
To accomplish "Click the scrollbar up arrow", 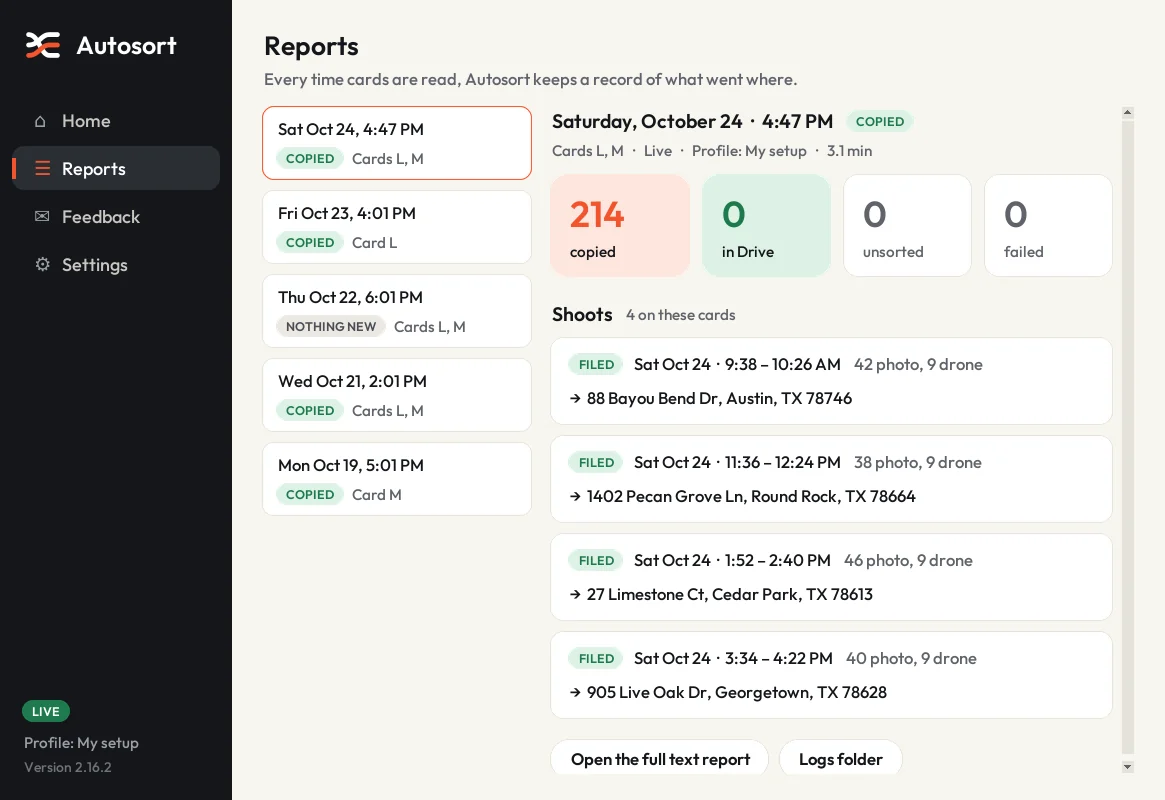I will 1128,113.
